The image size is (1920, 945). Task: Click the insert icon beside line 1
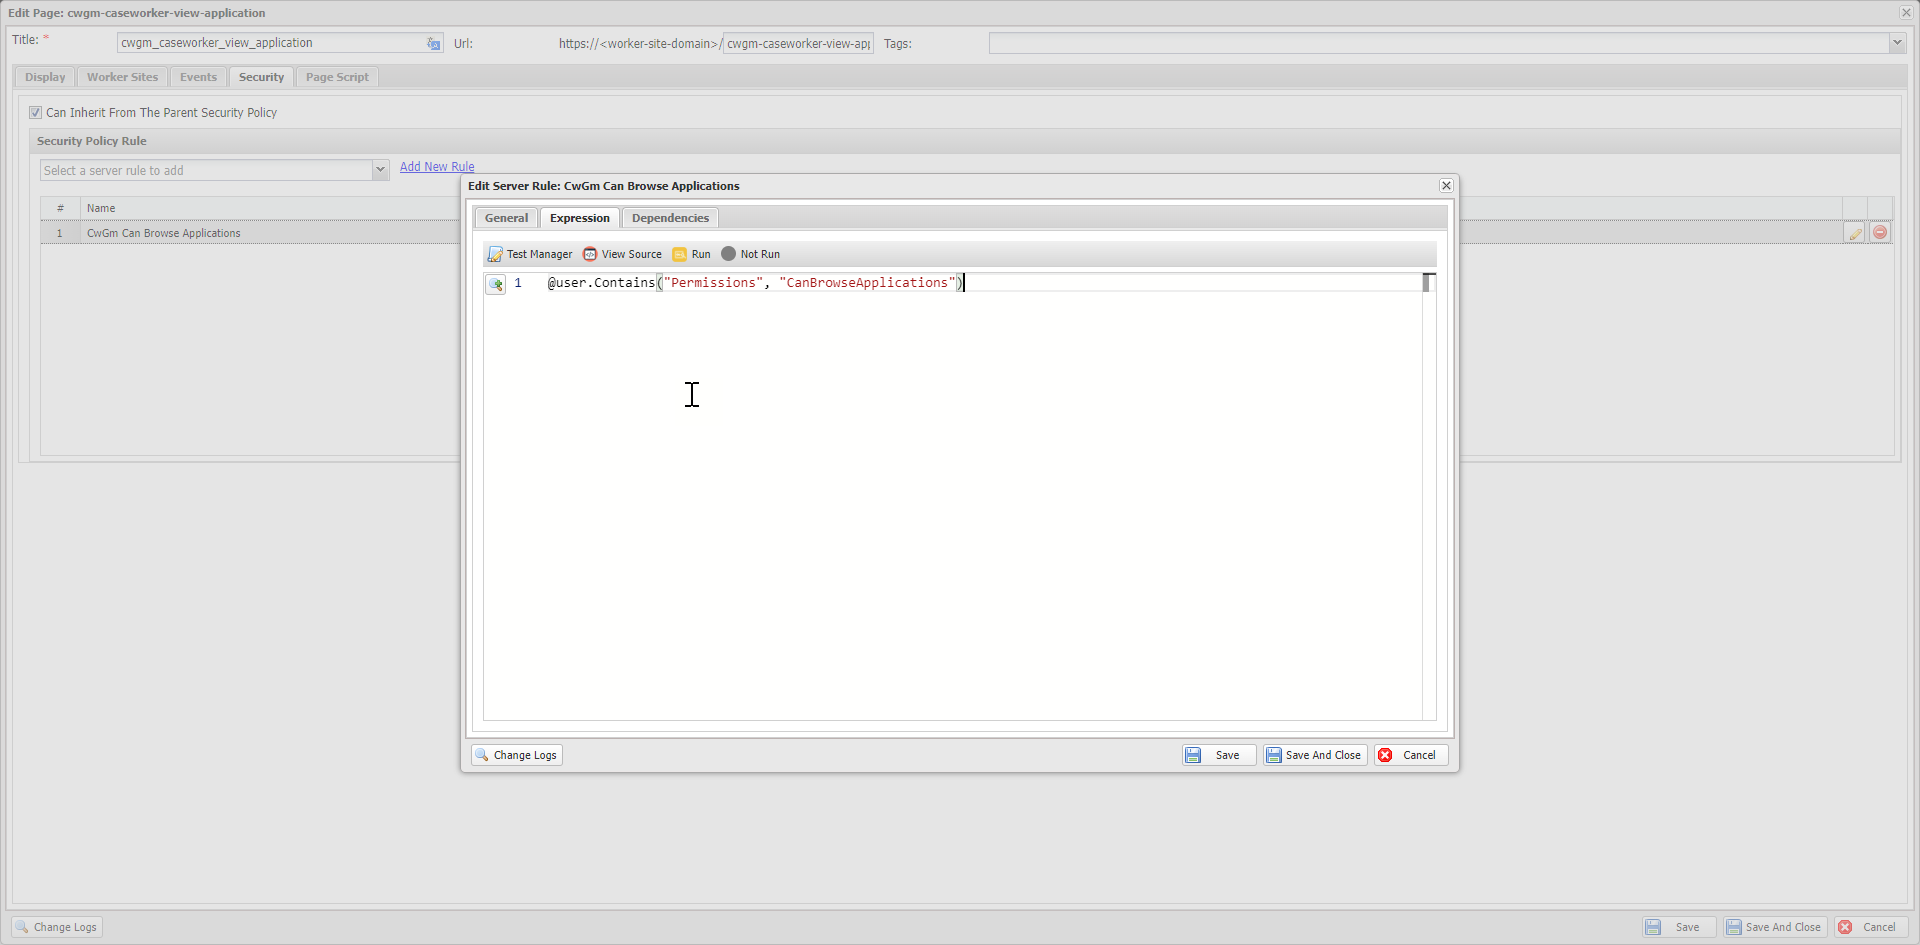495,284
